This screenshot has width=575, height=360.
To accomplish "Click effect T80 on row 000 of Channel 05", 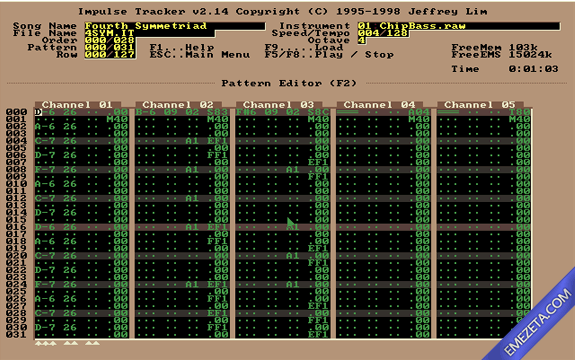I will (520, 112).
